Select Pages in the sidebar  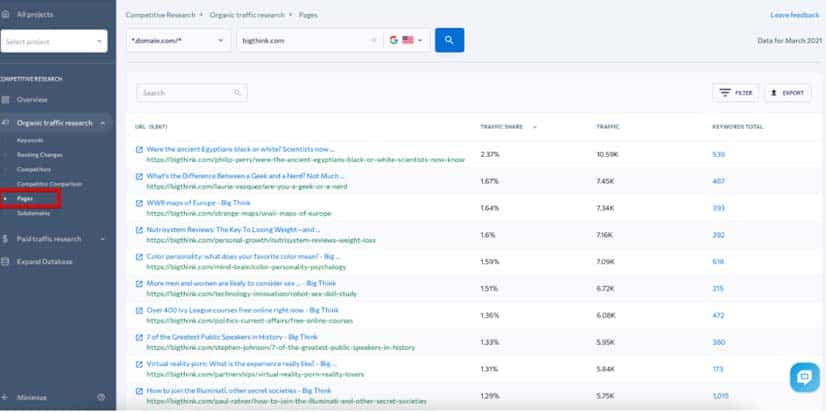pos(25,199)
